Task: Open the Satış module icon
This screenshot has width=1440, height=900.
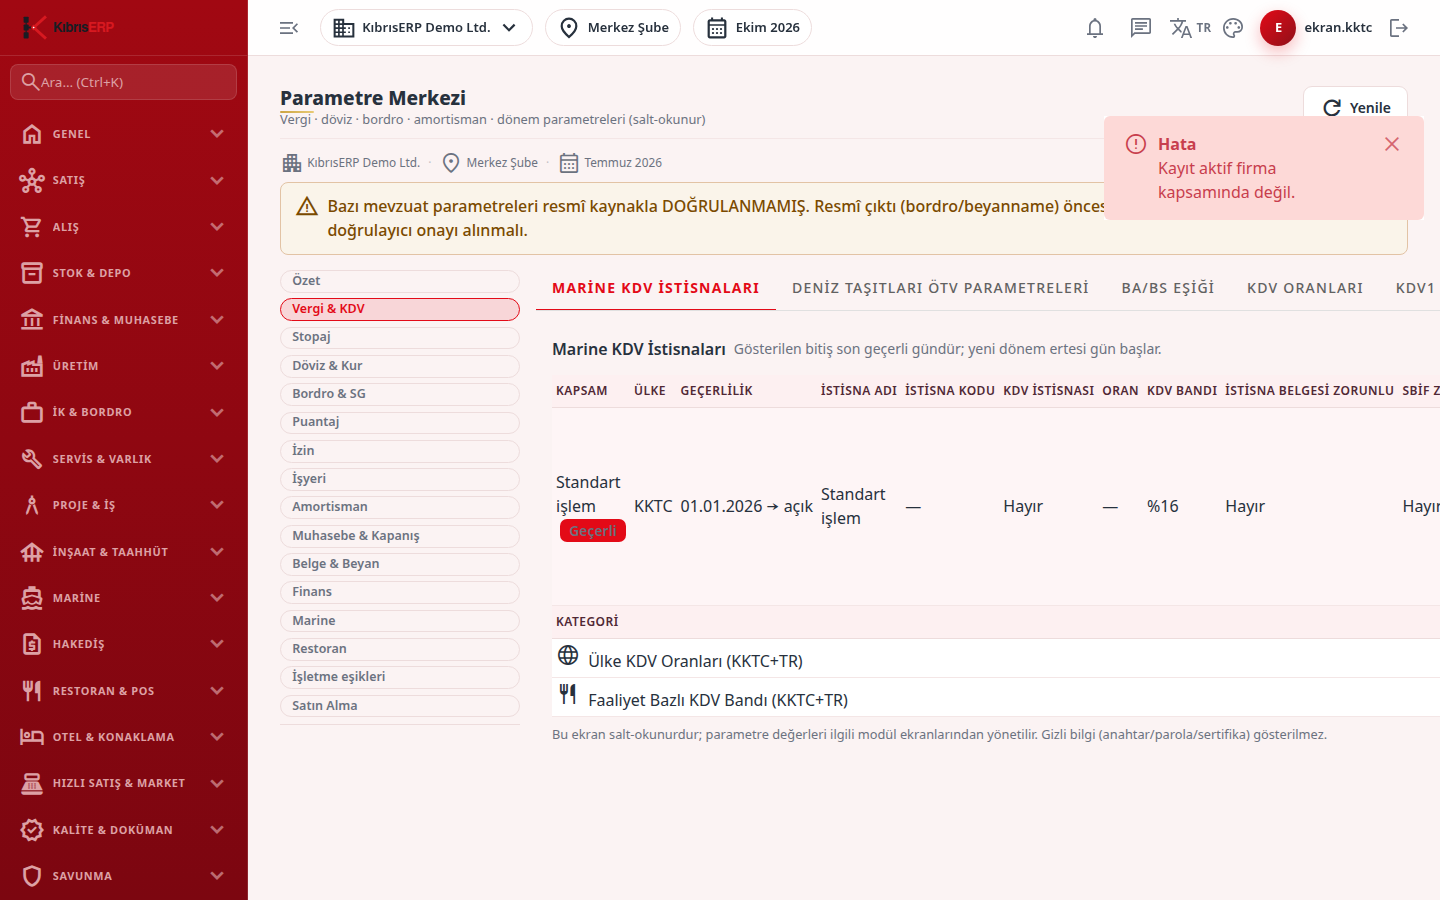Action: (32, 180)
